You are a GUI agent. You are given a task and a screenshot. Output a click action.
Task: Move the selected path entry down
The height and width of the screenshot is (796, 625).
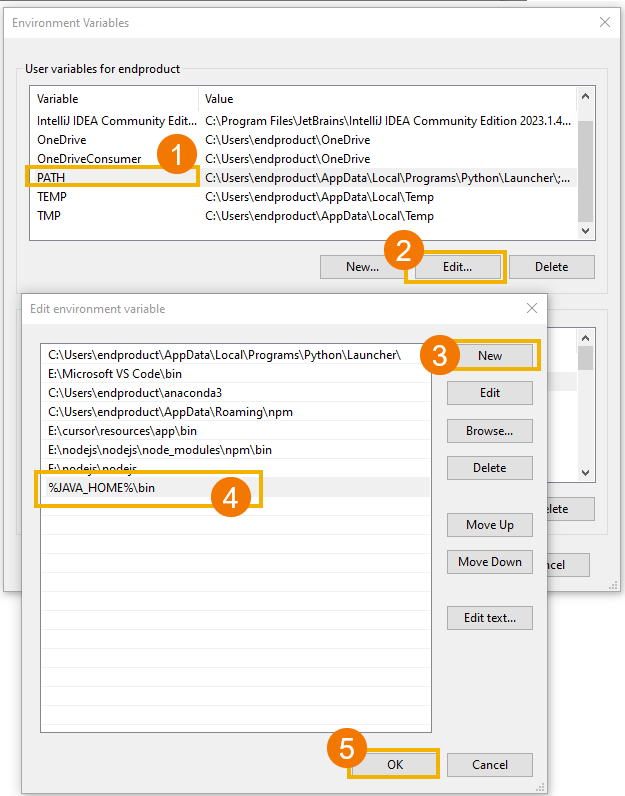click(490, 562)
